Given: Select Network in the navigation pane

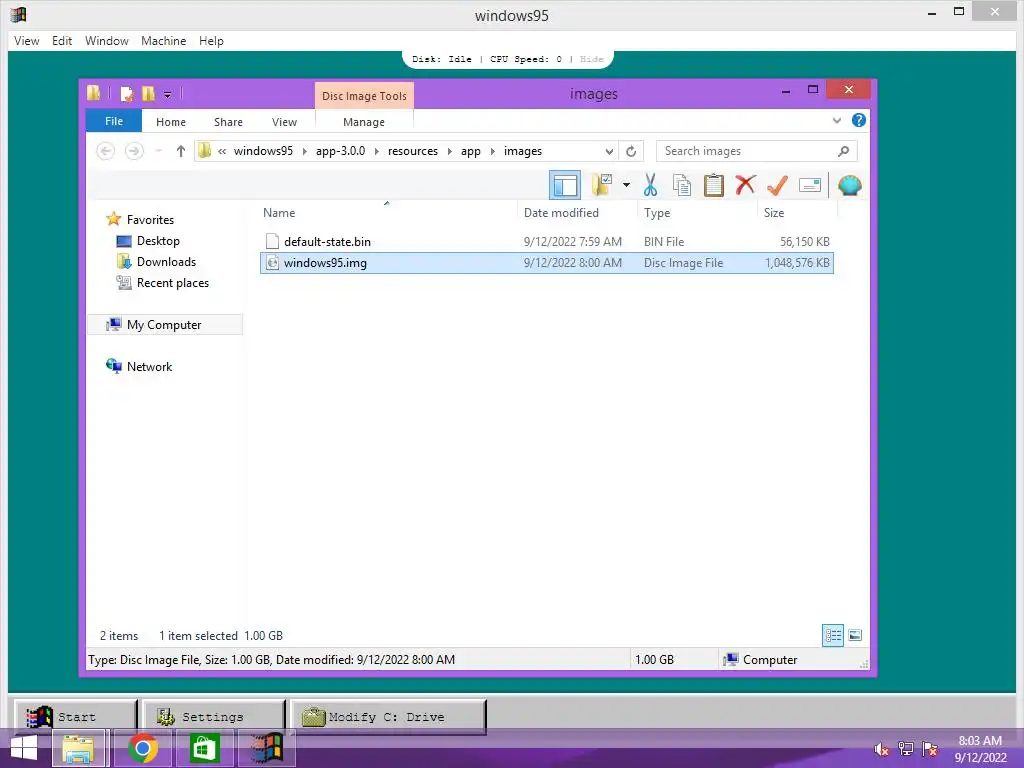Looking at the screenshot, I should click(x=149, y=367).
